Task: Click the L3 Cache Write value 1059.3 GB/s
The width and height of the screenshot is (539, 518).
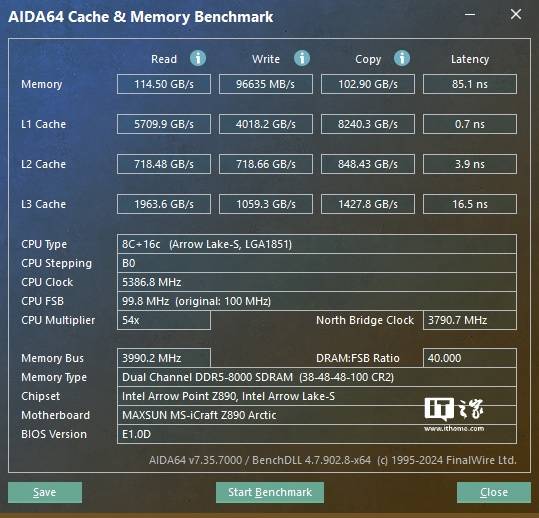Action: 266,204
